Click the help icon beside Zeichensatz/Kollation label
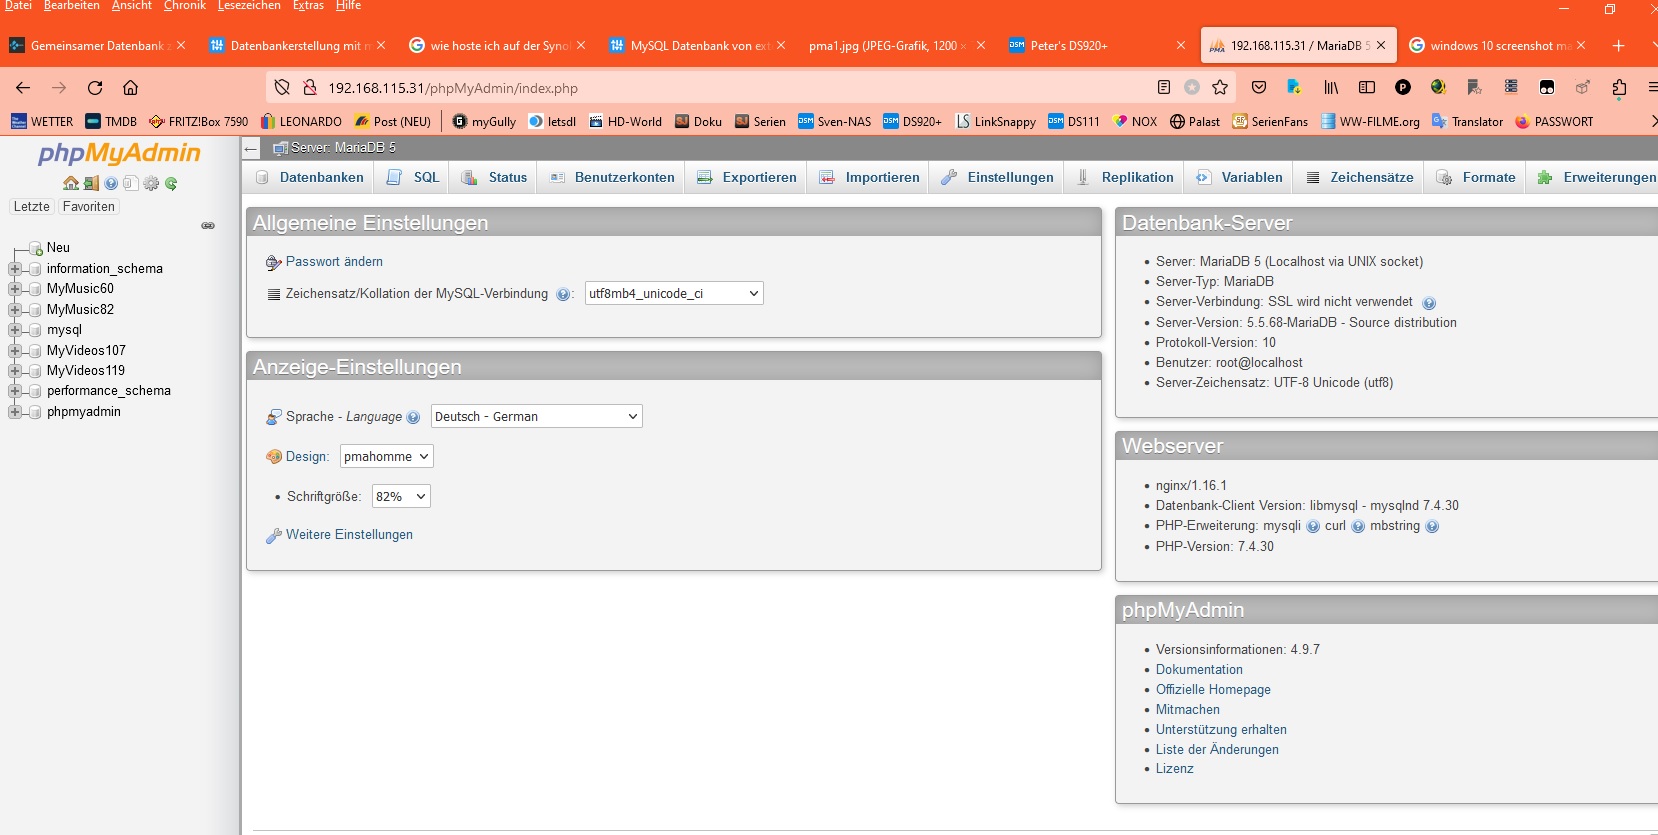1658x835 pixels. pyautogui.click(x=563, y=294)
